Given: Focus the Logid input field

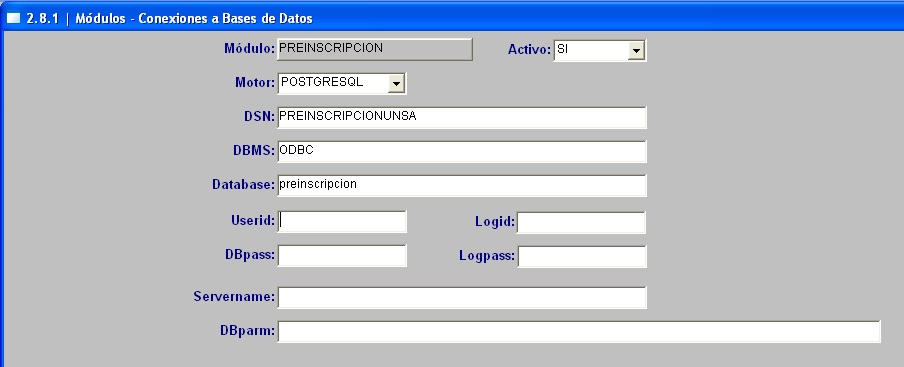Looking at the screenshot, I should pos(581,222).
